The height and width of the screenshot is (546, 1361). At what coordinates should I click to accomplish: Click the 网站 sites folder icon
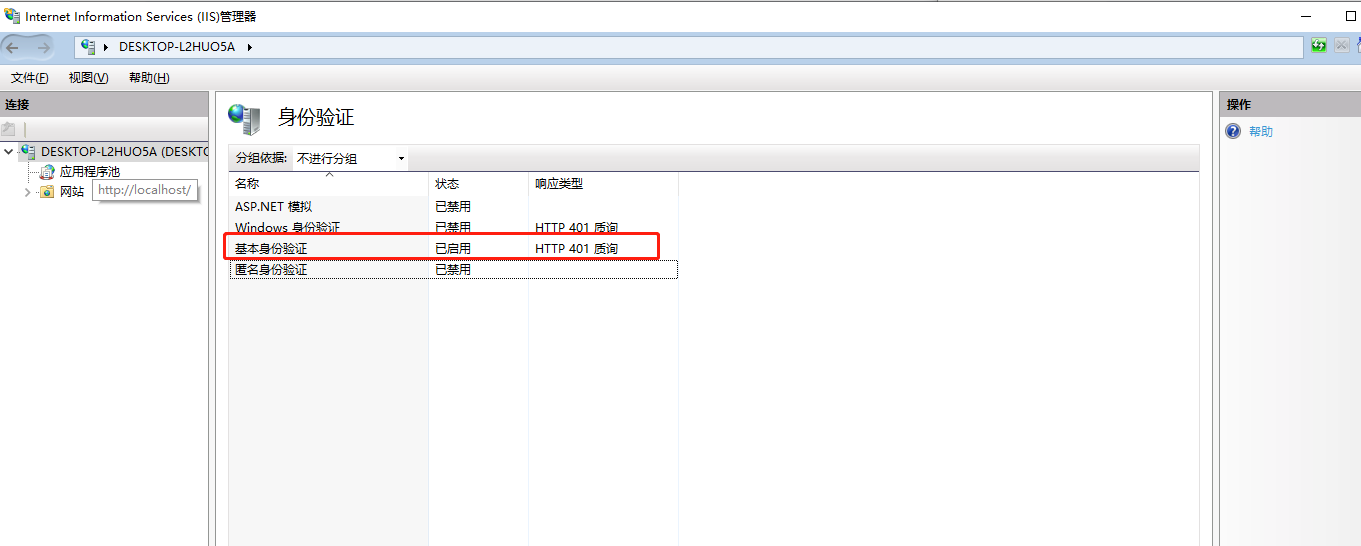47,192
